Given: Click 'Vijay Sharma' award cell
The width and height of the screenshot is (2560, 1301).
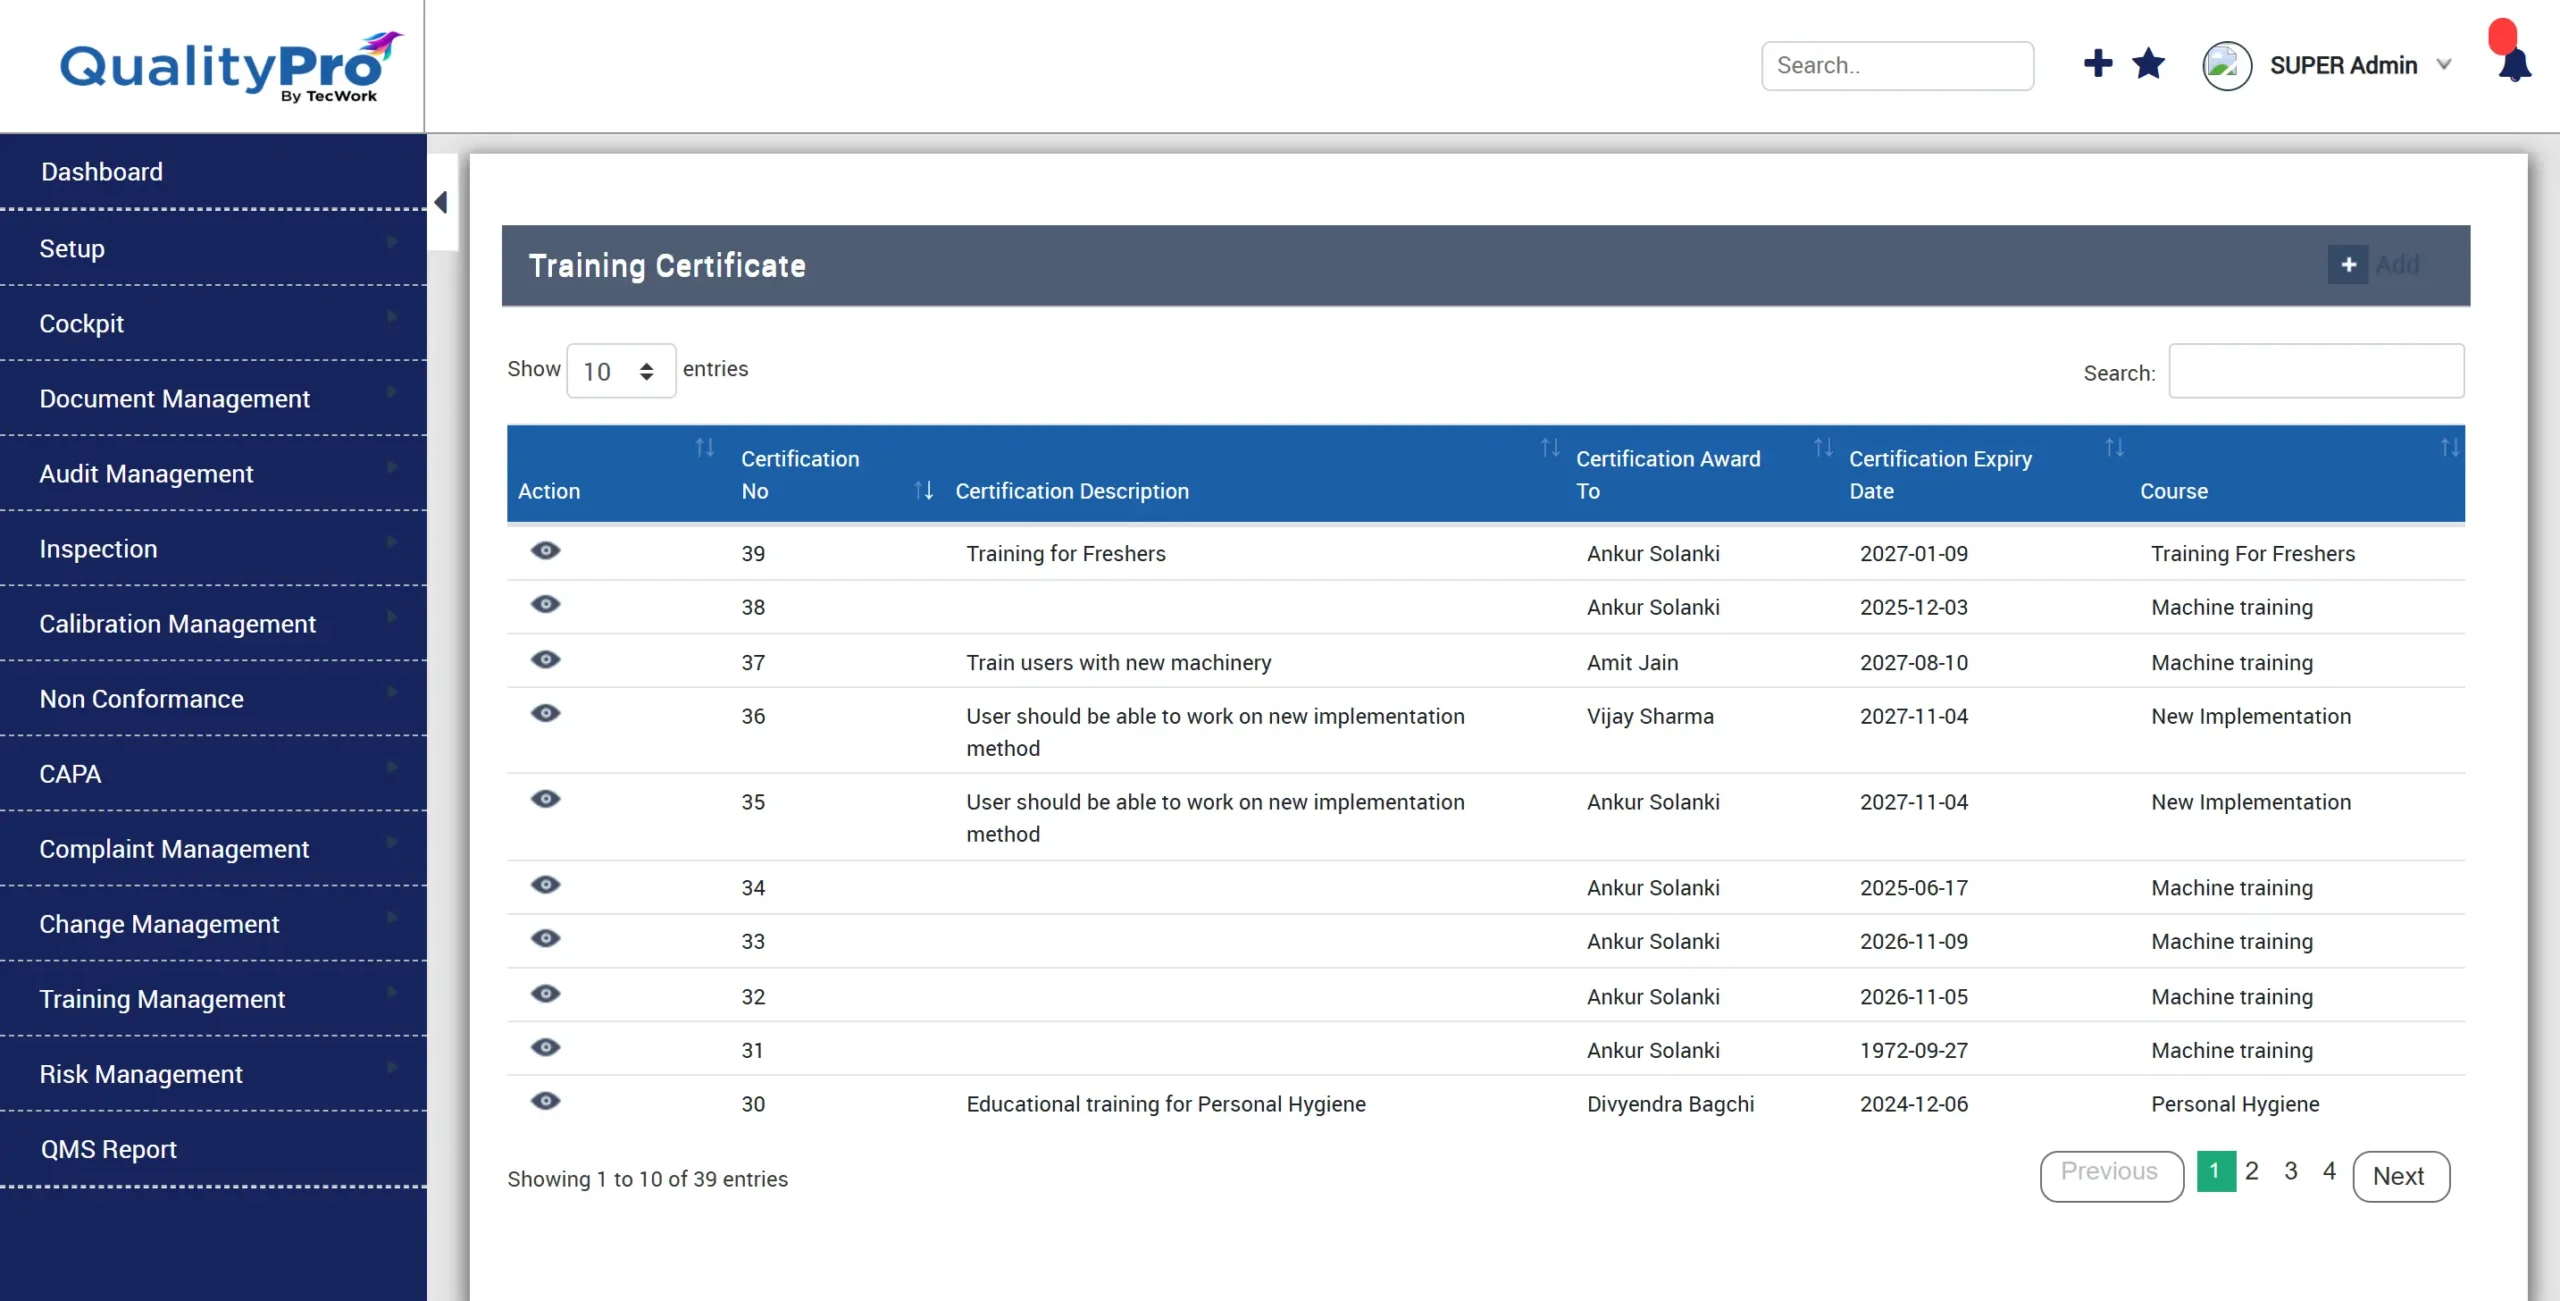Looking at the screenshot, I should click(x=1650, y=717).
